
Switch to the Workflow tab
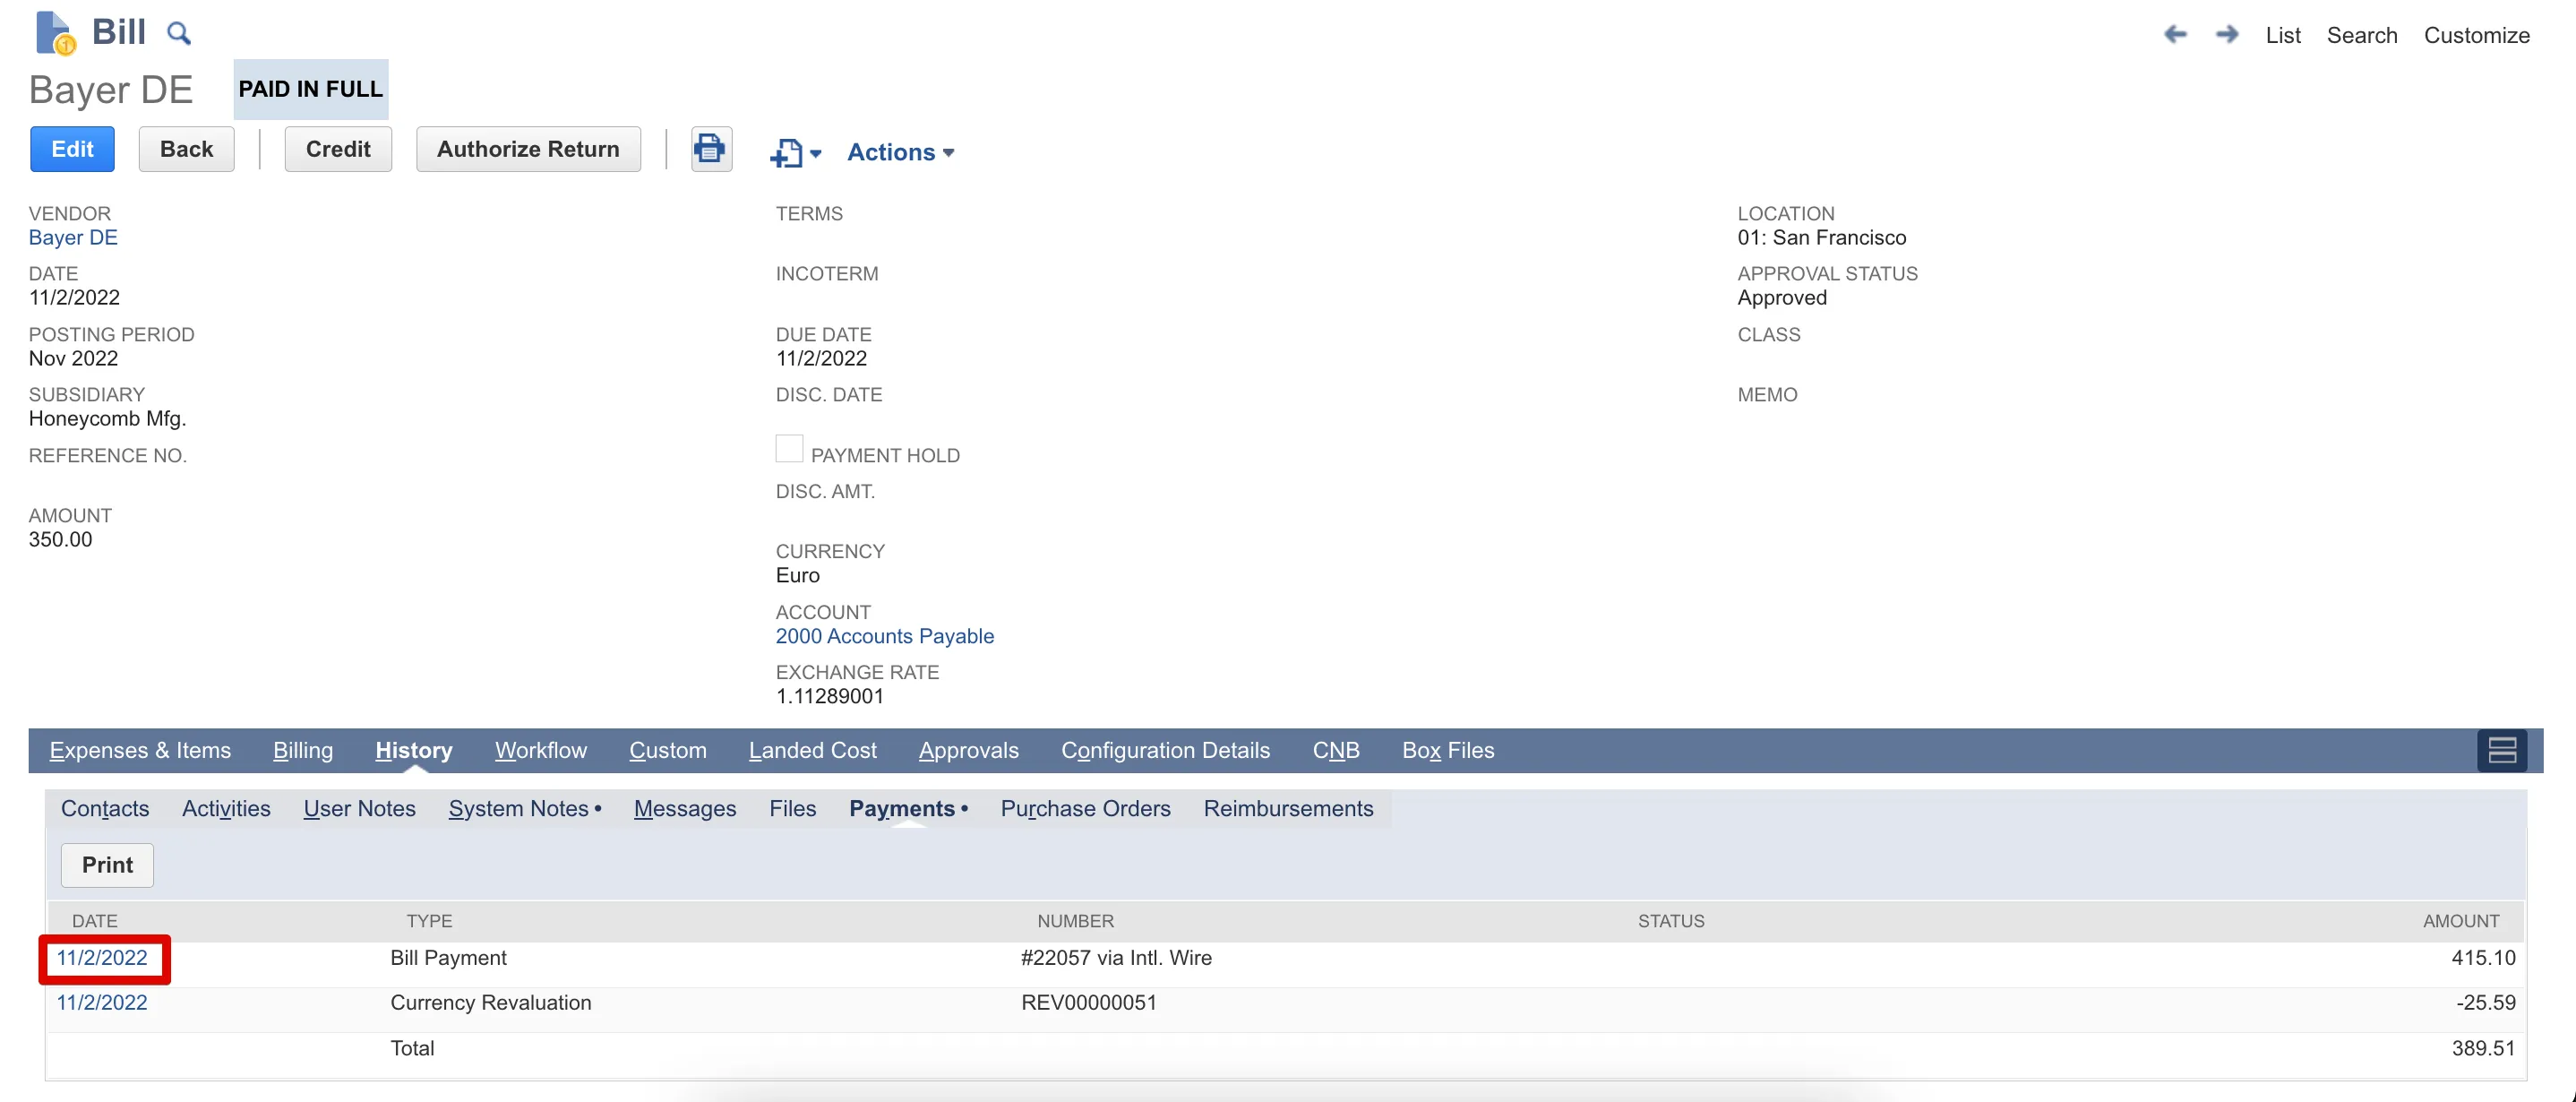click(541, 750)
